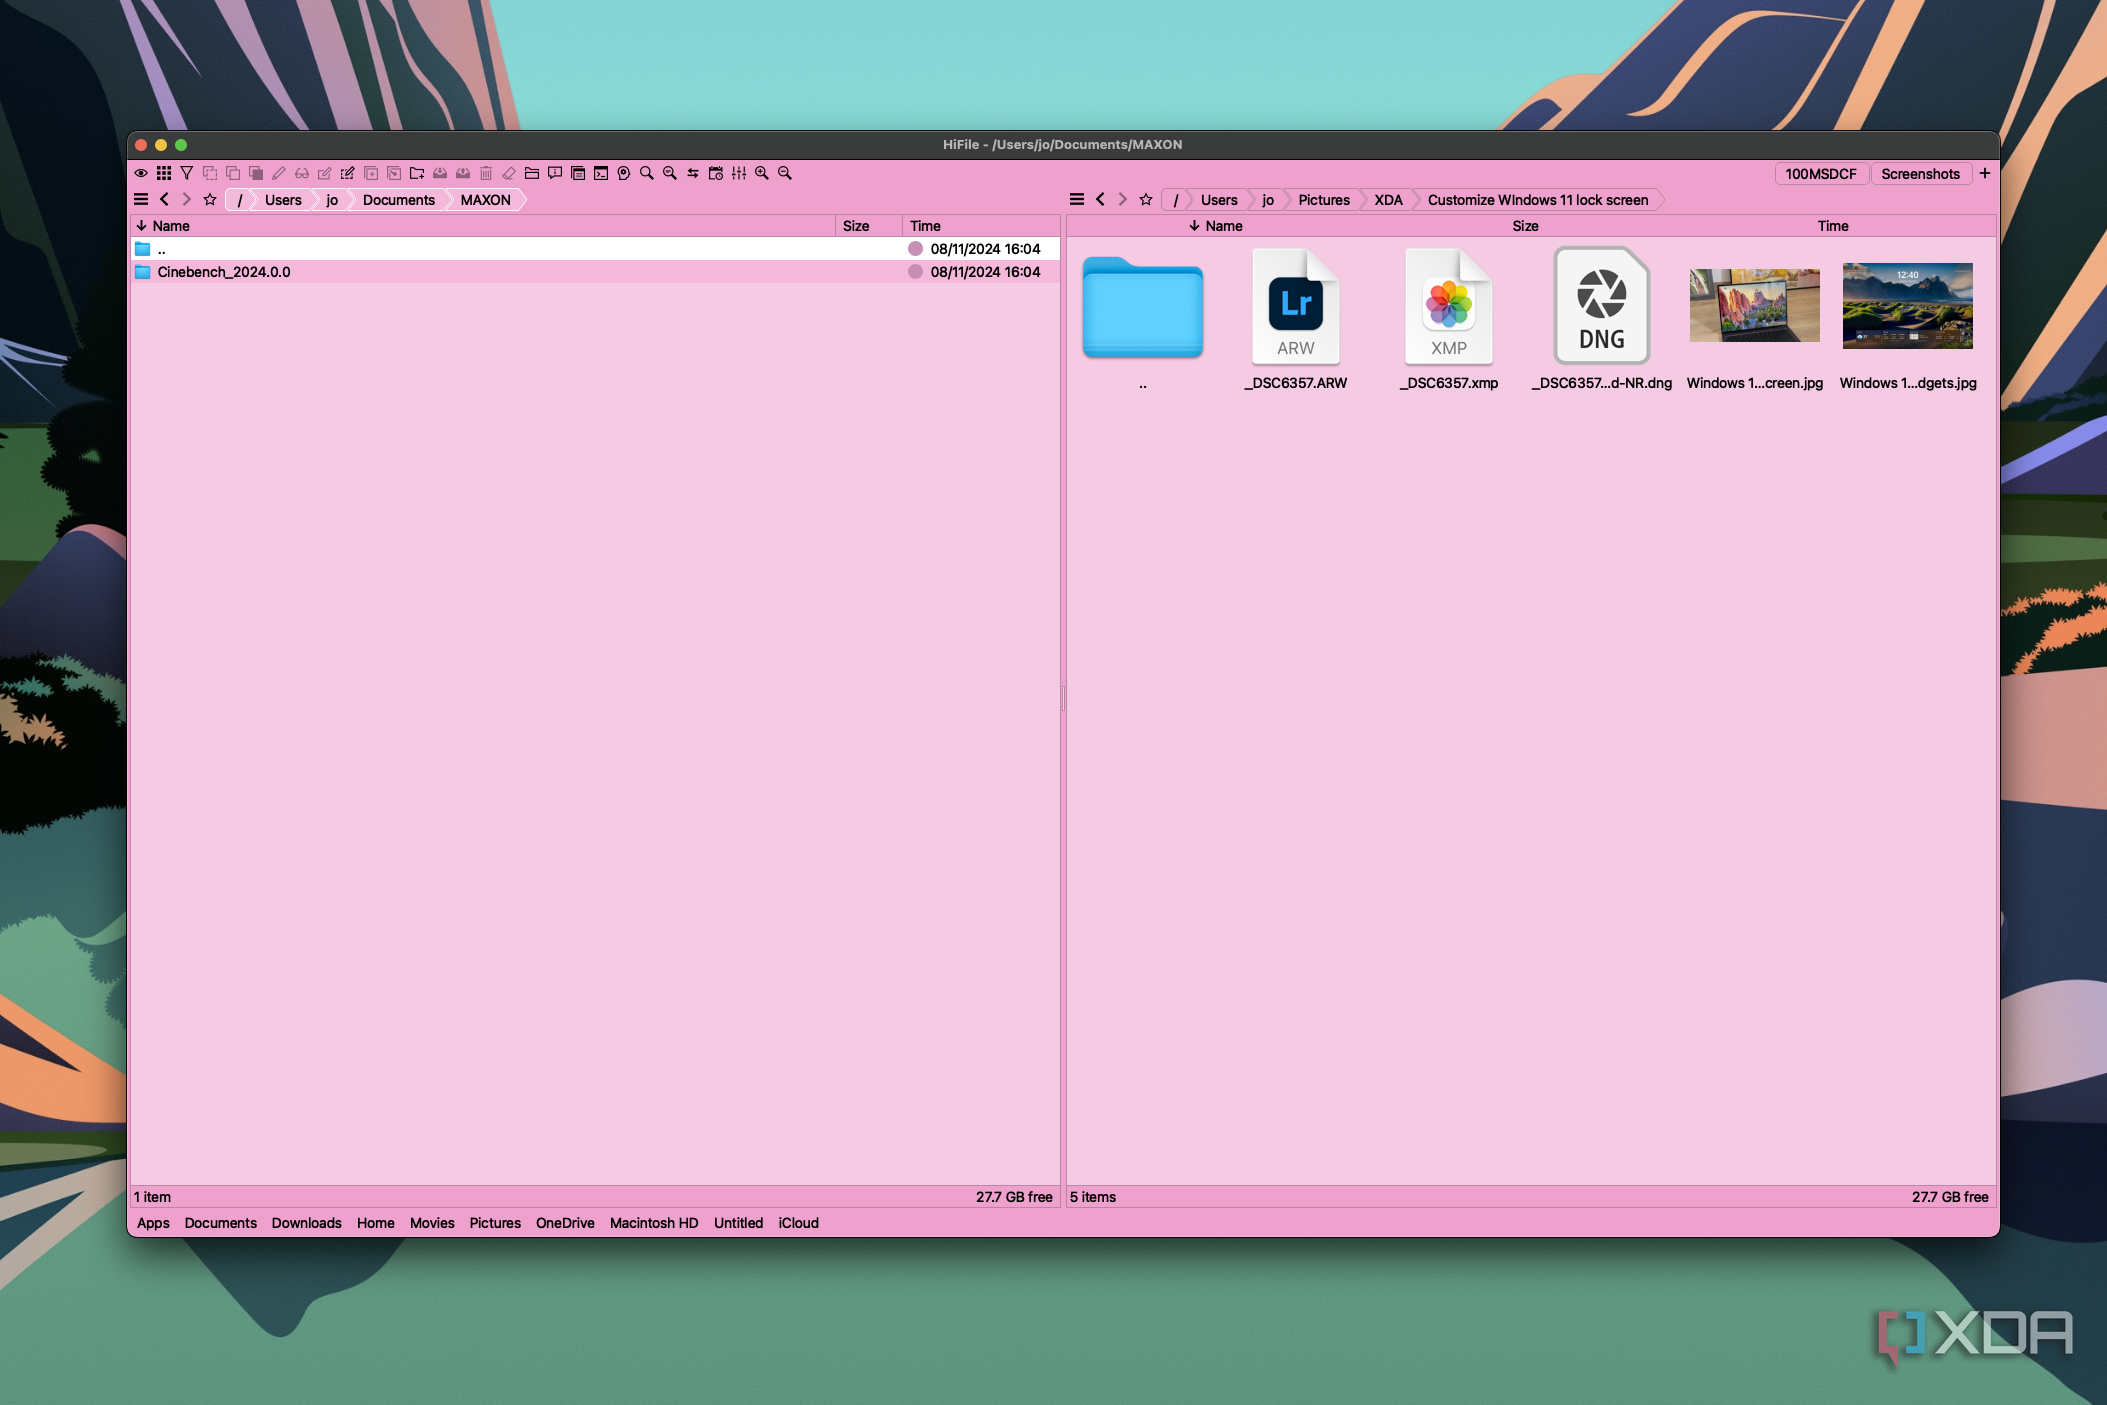Viewport: 2107px width, 1405px height.
Task: Open the terminal icon in the toolbar
Action: pyautogui.click(x=601, y=172)
